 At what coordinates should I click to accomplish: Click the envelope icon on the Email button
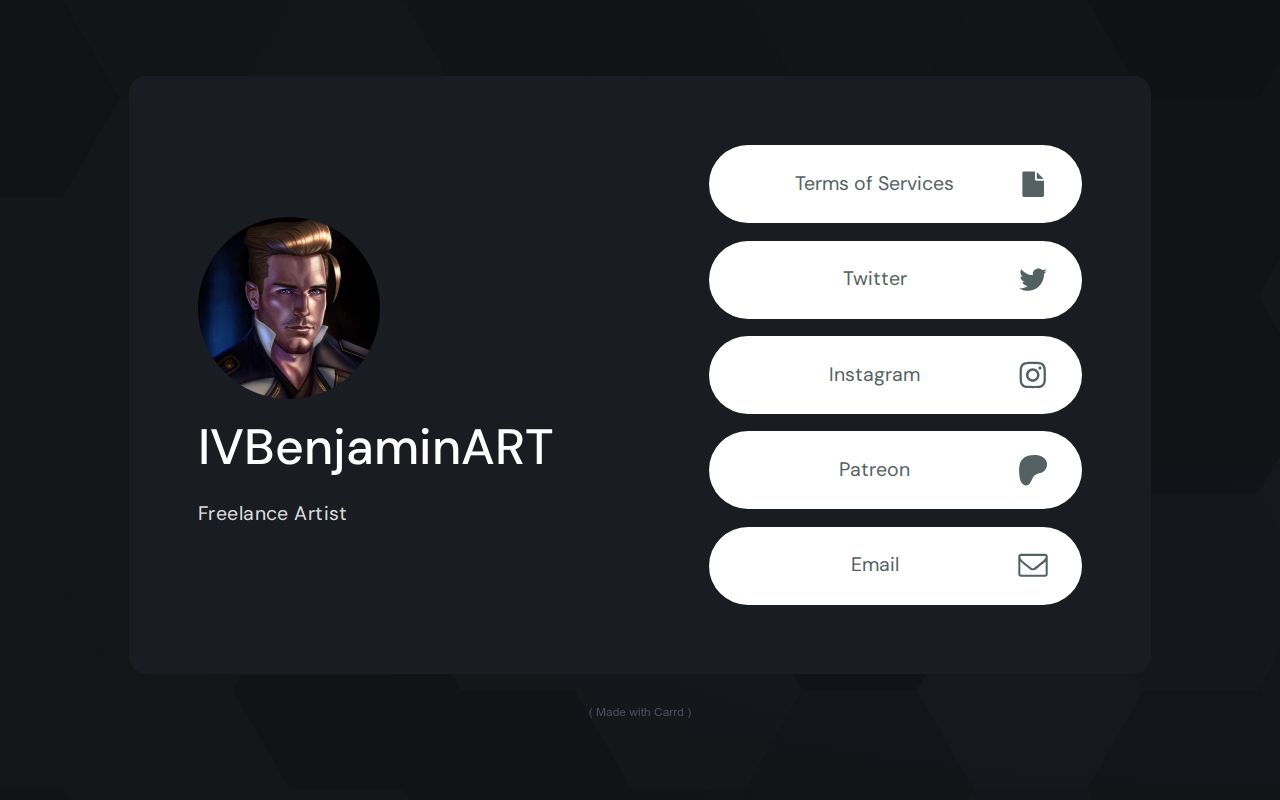click(1033, 565)
